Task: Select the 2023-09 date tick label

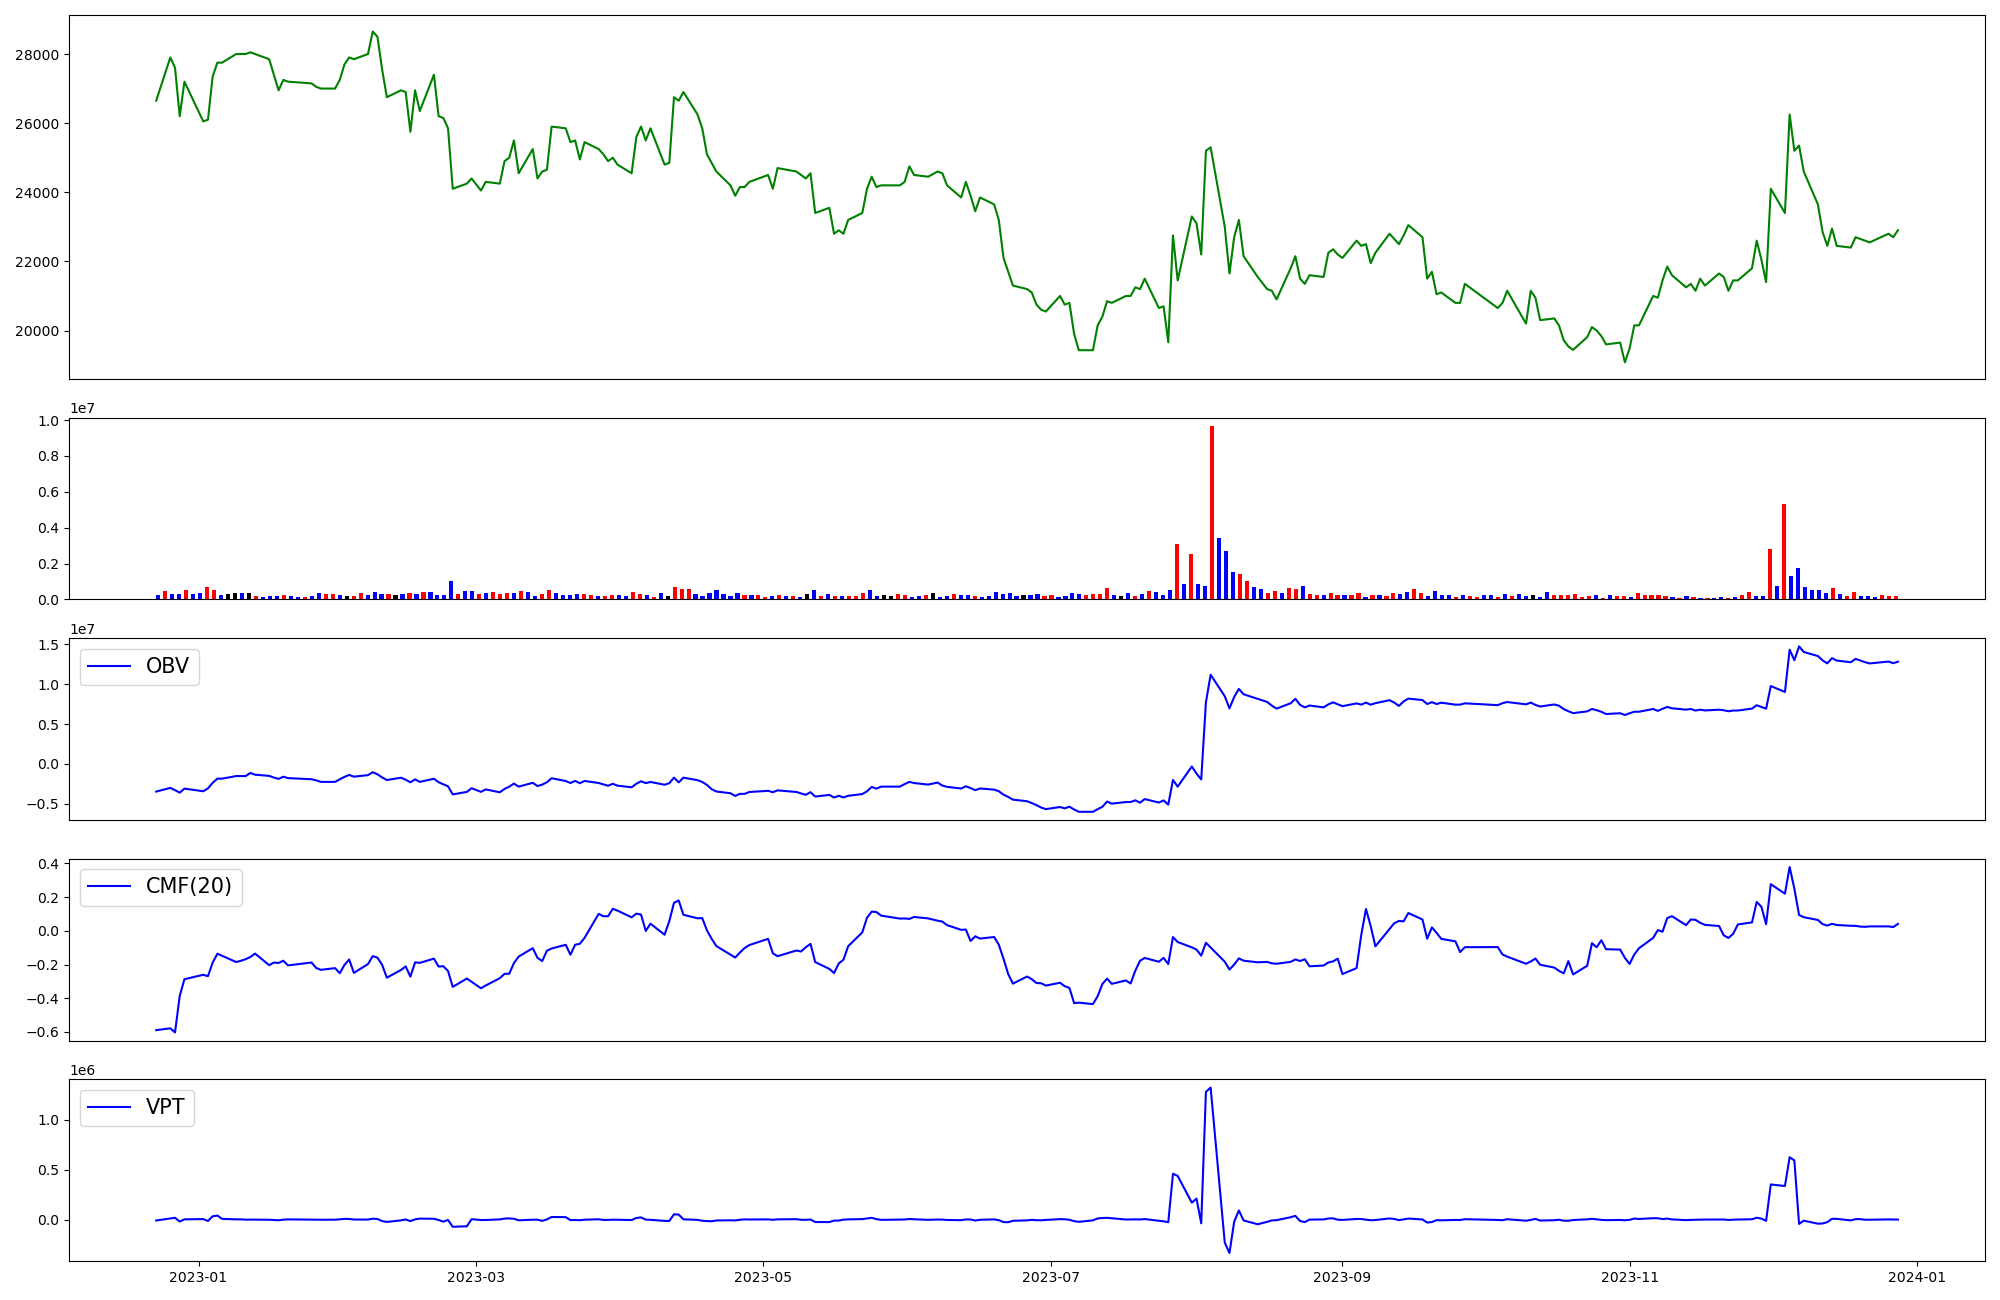Action: tap(1341, 1277)
